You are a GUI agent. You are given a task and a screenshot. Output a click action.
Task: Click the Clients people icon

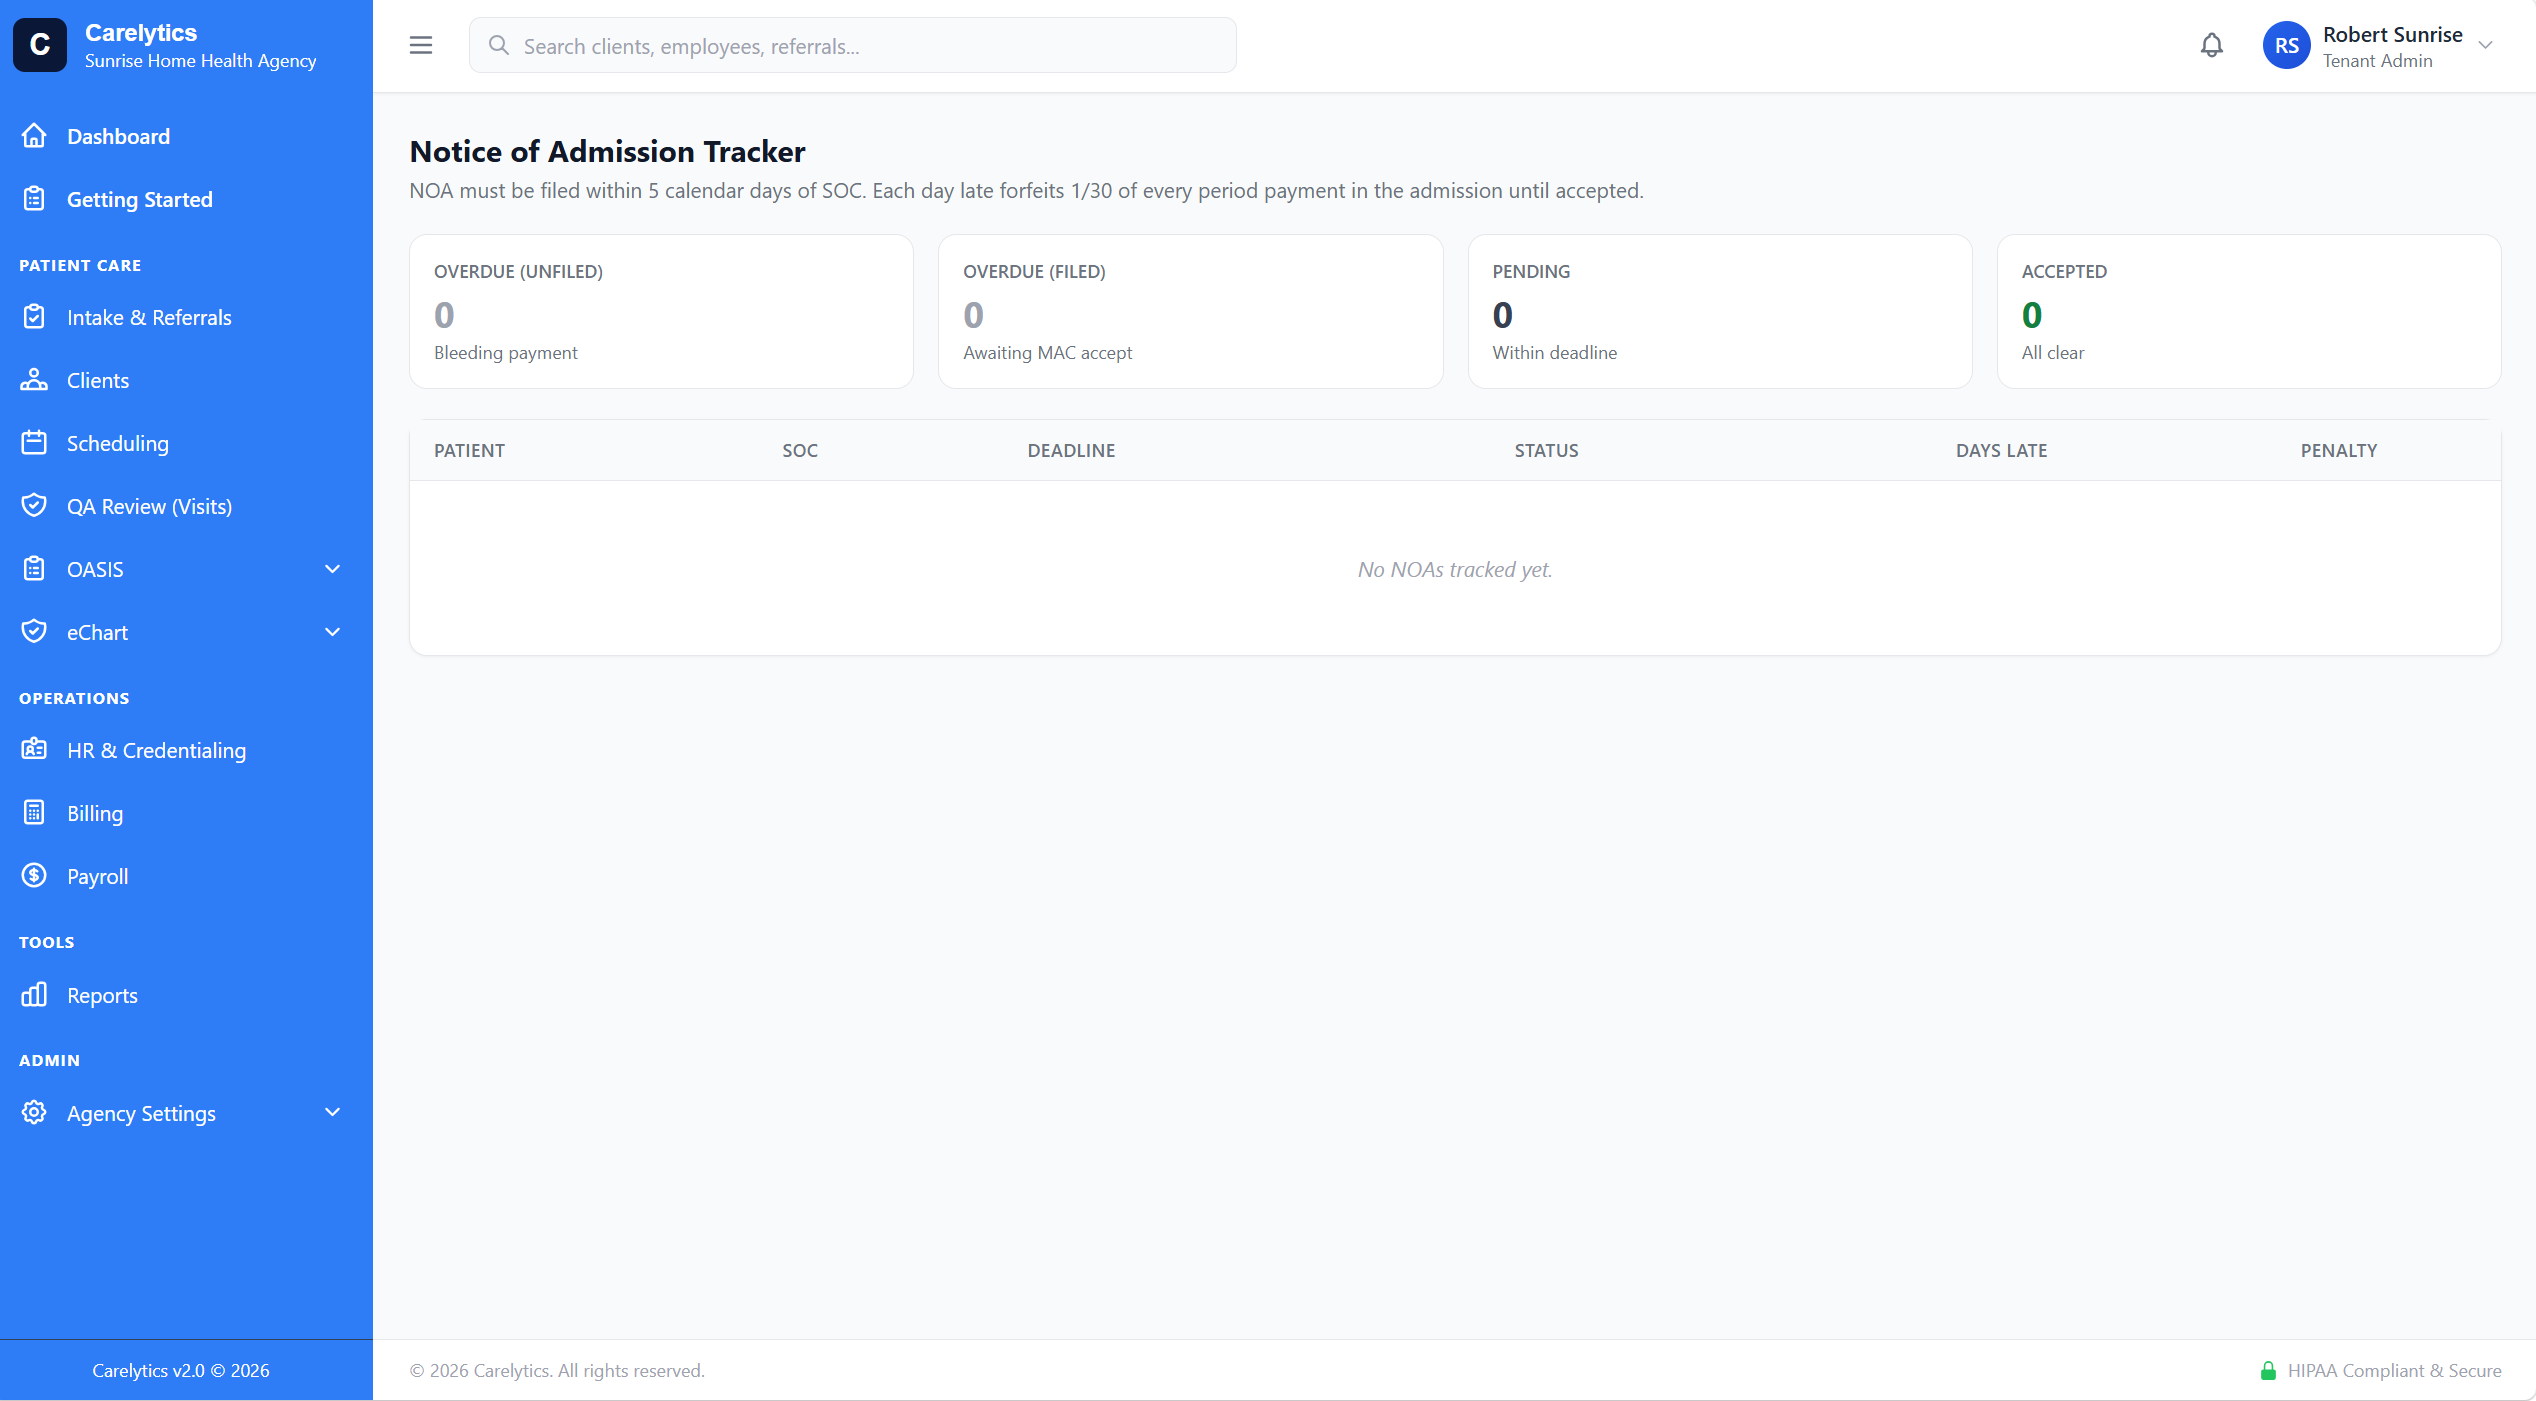(34, 380)
